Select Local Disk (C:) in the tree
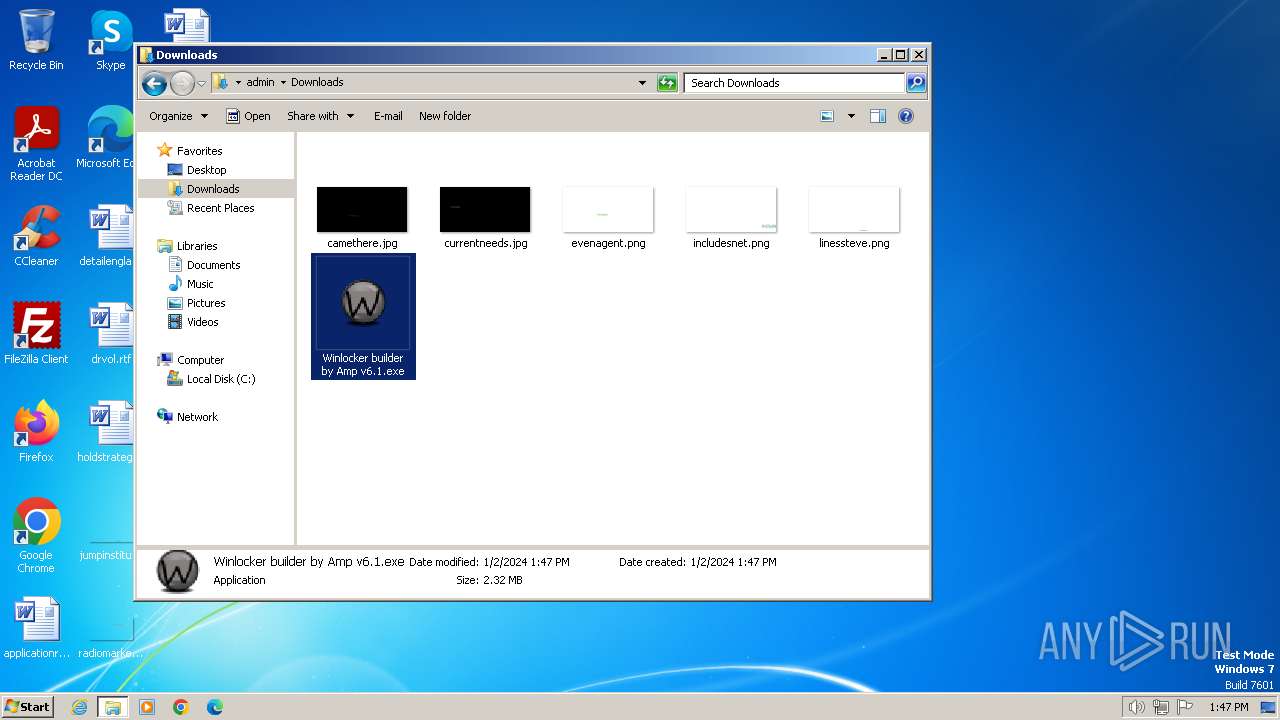The height and width of the screenshot is (720, 1280). pos(211,379)
